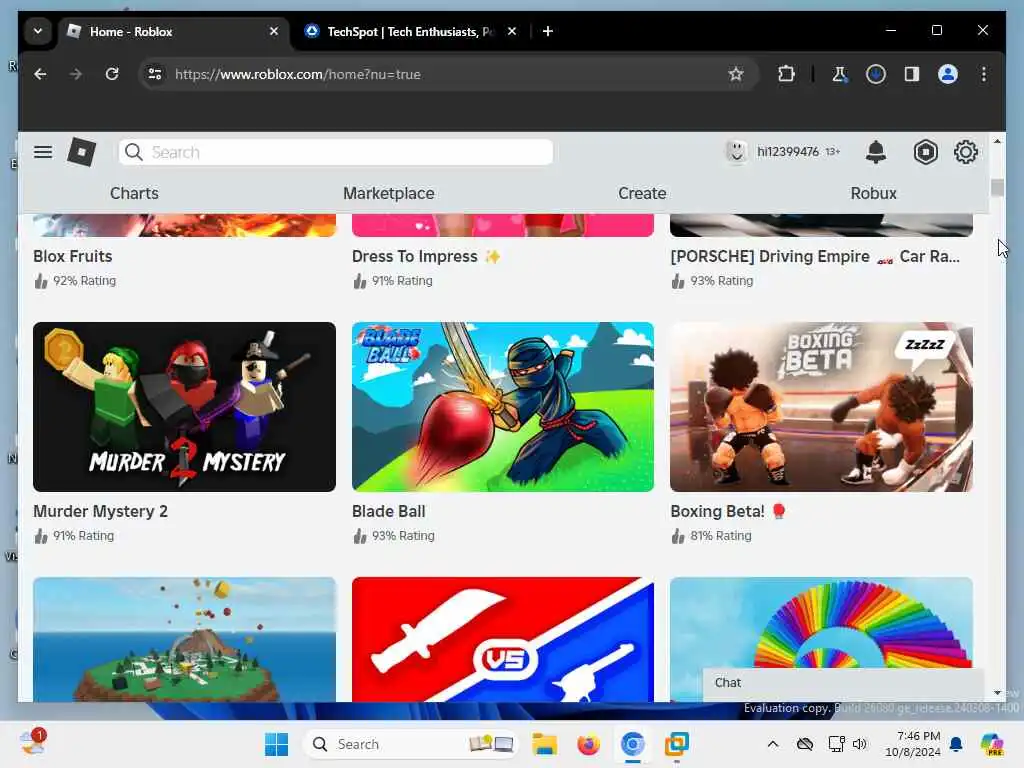
Task: Open the Chrome Labs flask icon
Action: 840,74
